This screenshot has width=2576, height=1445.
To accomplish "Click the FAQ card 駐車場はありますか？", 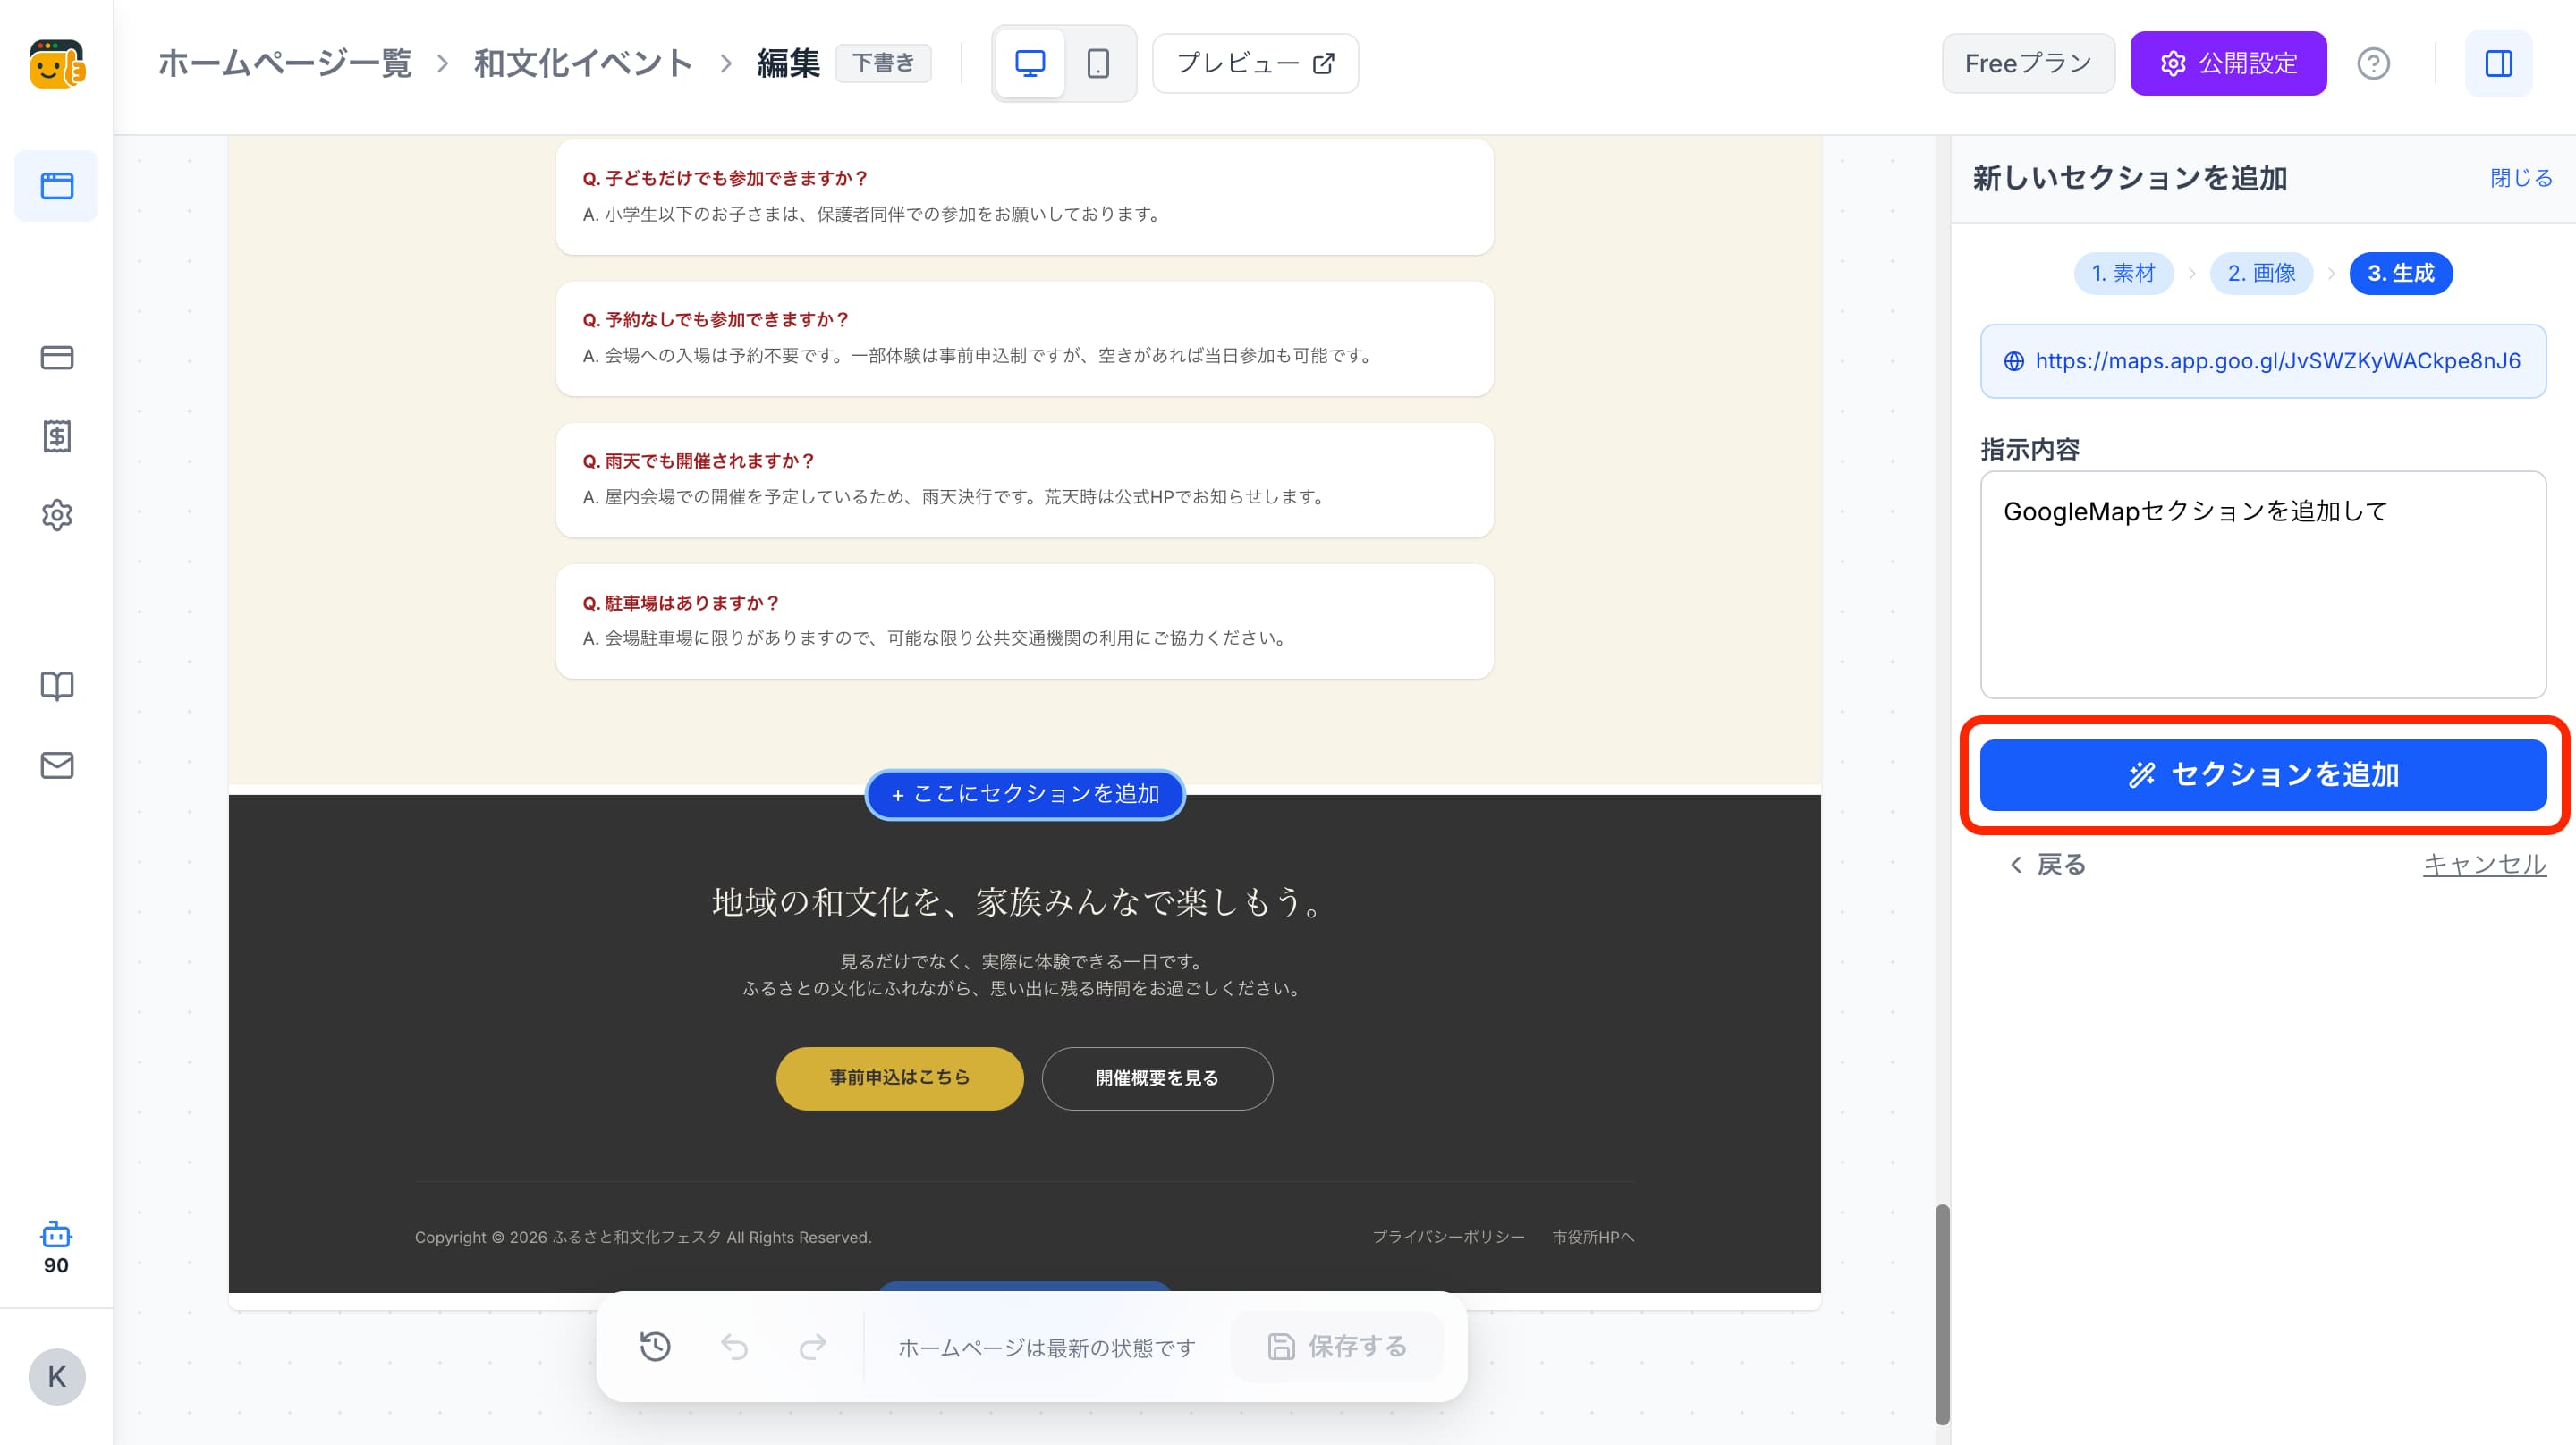I will (1025, 621).
